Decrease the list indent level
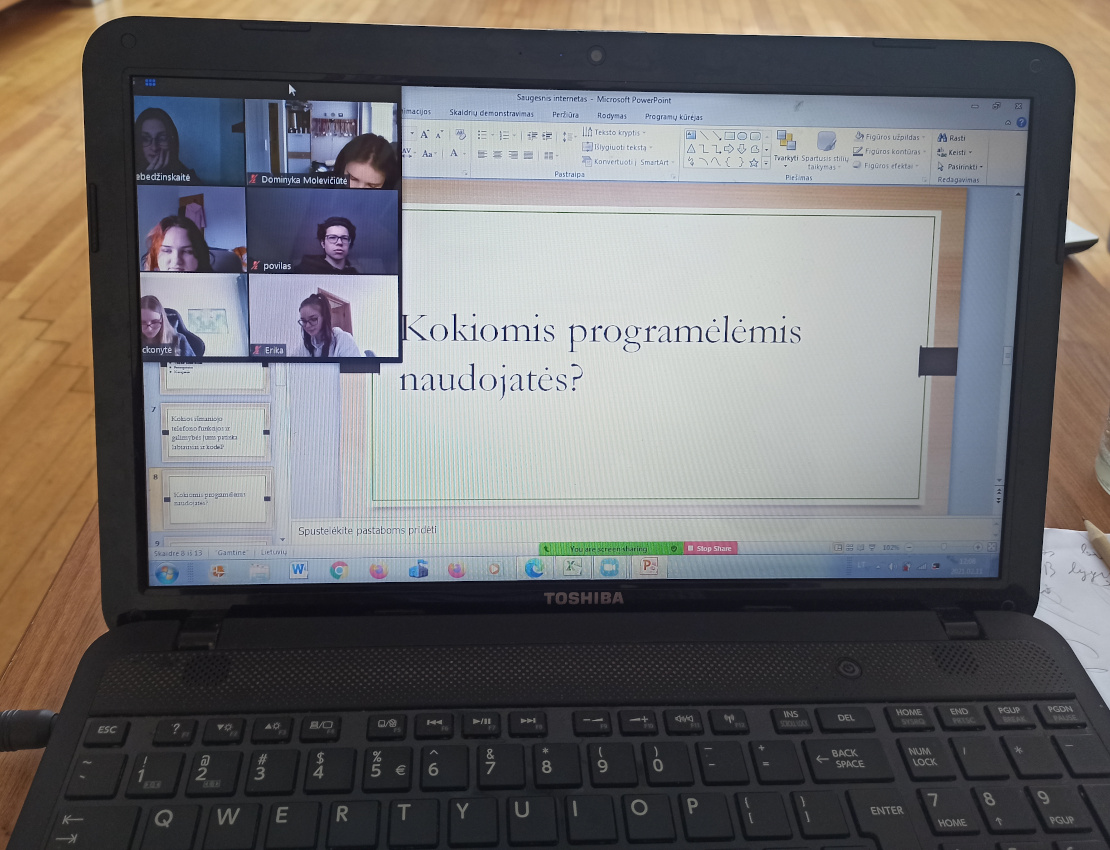 532,136
